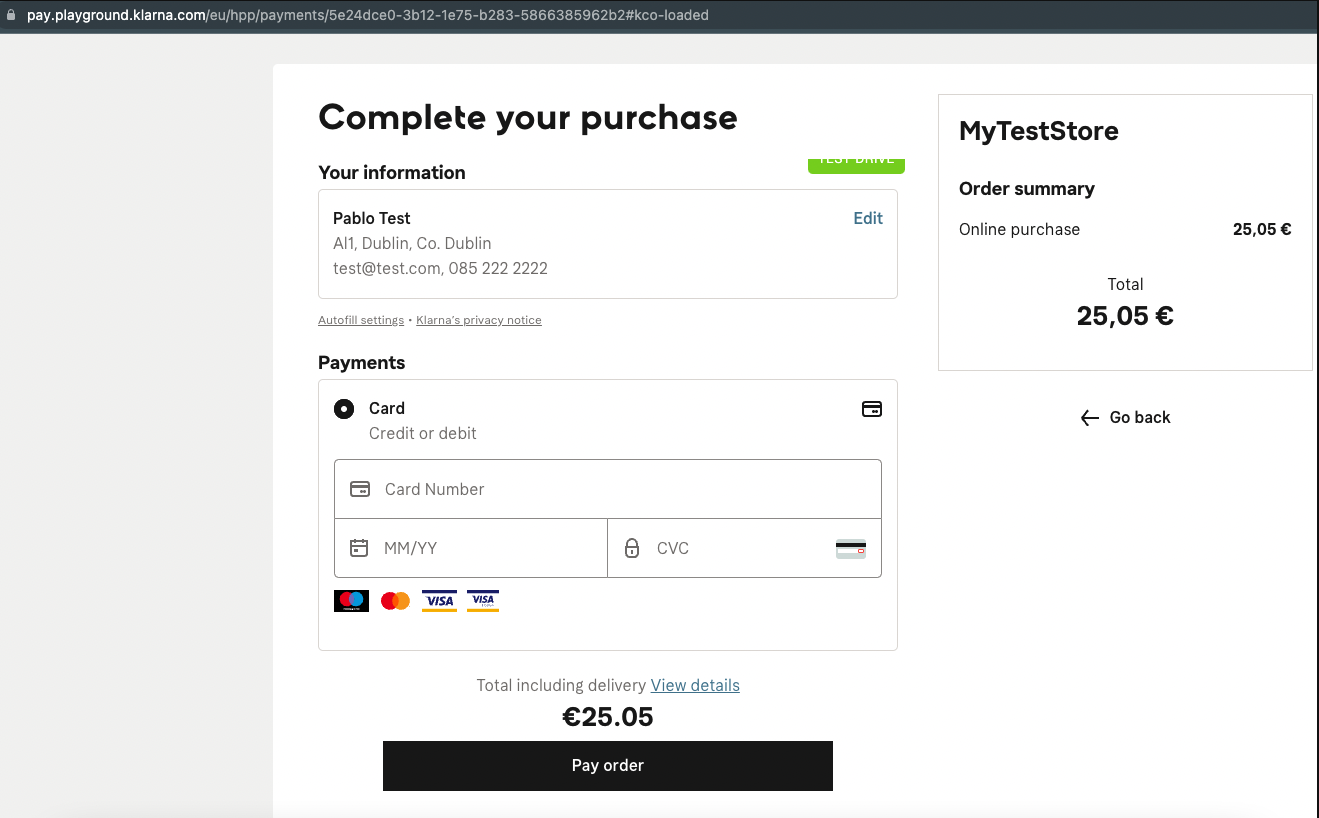Click the Maestro logo
Screen dimensions: 1319x818
pos(351,601)
